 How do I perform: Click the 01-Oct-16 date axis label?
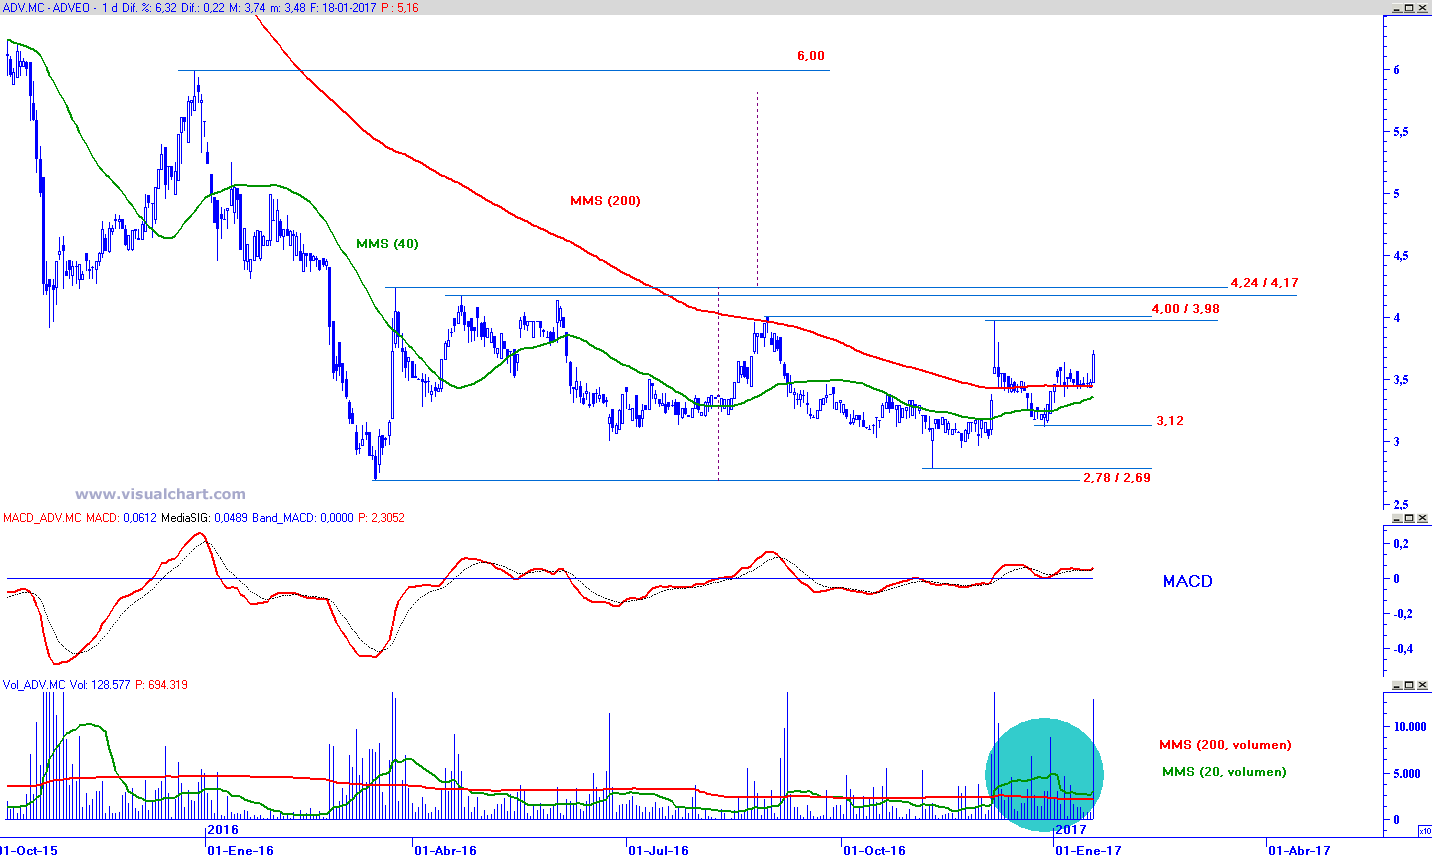coord(874,851)
